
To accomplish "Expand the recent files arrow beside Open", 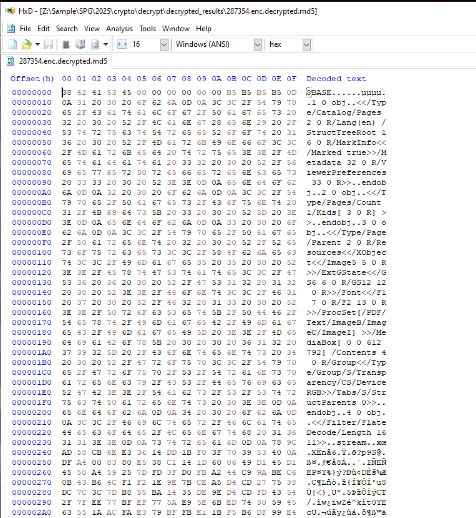I will [x=37, y=44].
